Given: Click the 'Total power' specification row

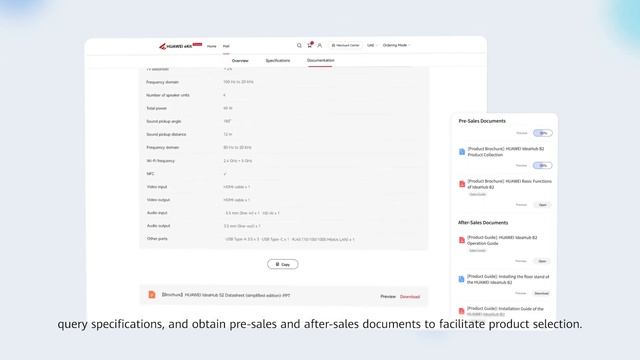Looking at the screenshot, I should click(x=284, y=108).
